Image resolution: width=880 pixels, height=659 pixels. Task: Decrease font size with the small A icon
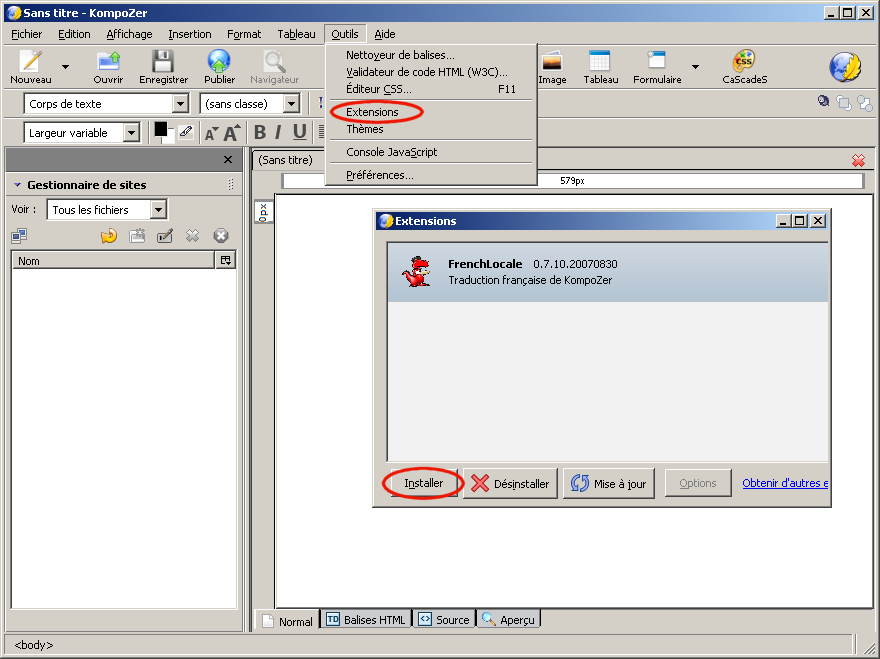click(211, 134)
